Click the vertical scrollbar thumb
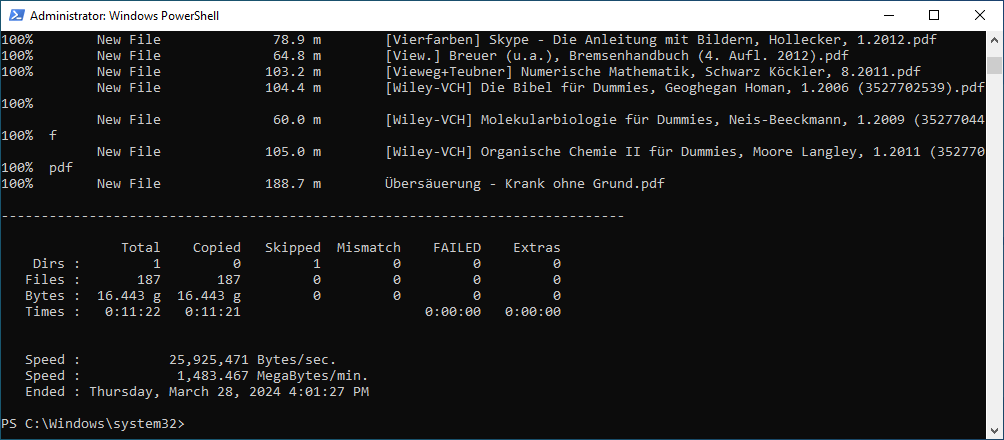1004x440 pixels. [994, 66]
